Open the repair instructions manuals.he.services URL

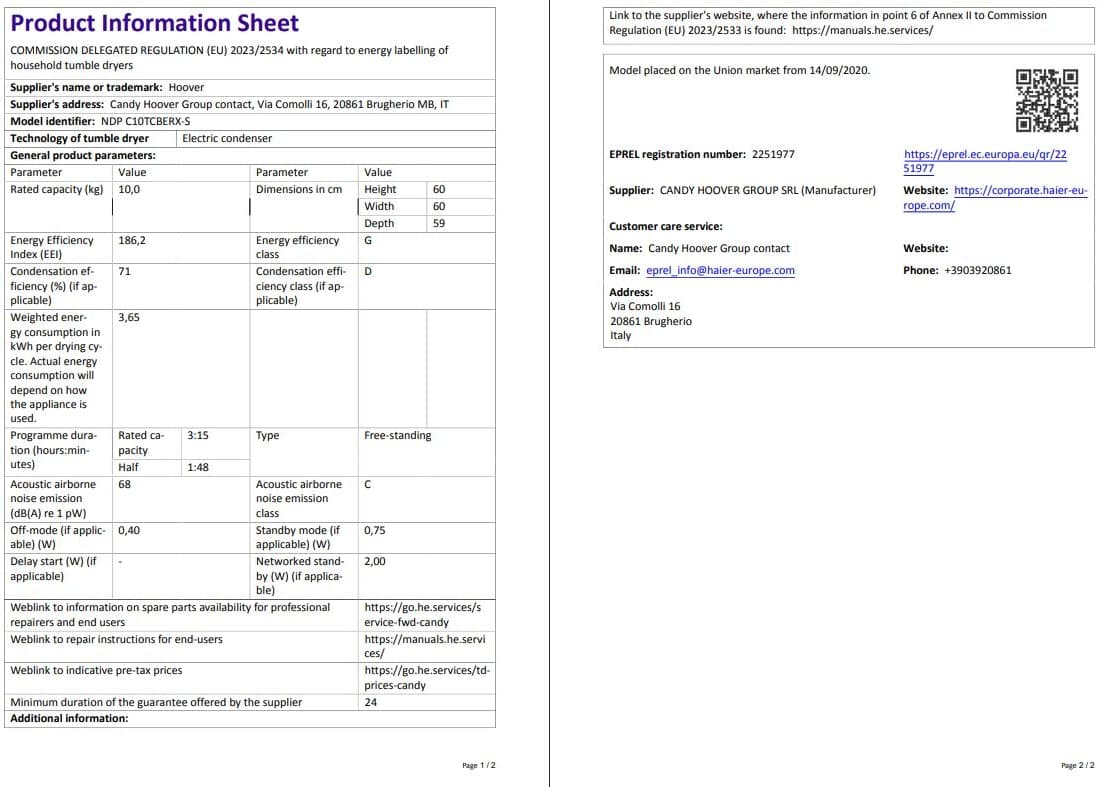tap(424, 646)
